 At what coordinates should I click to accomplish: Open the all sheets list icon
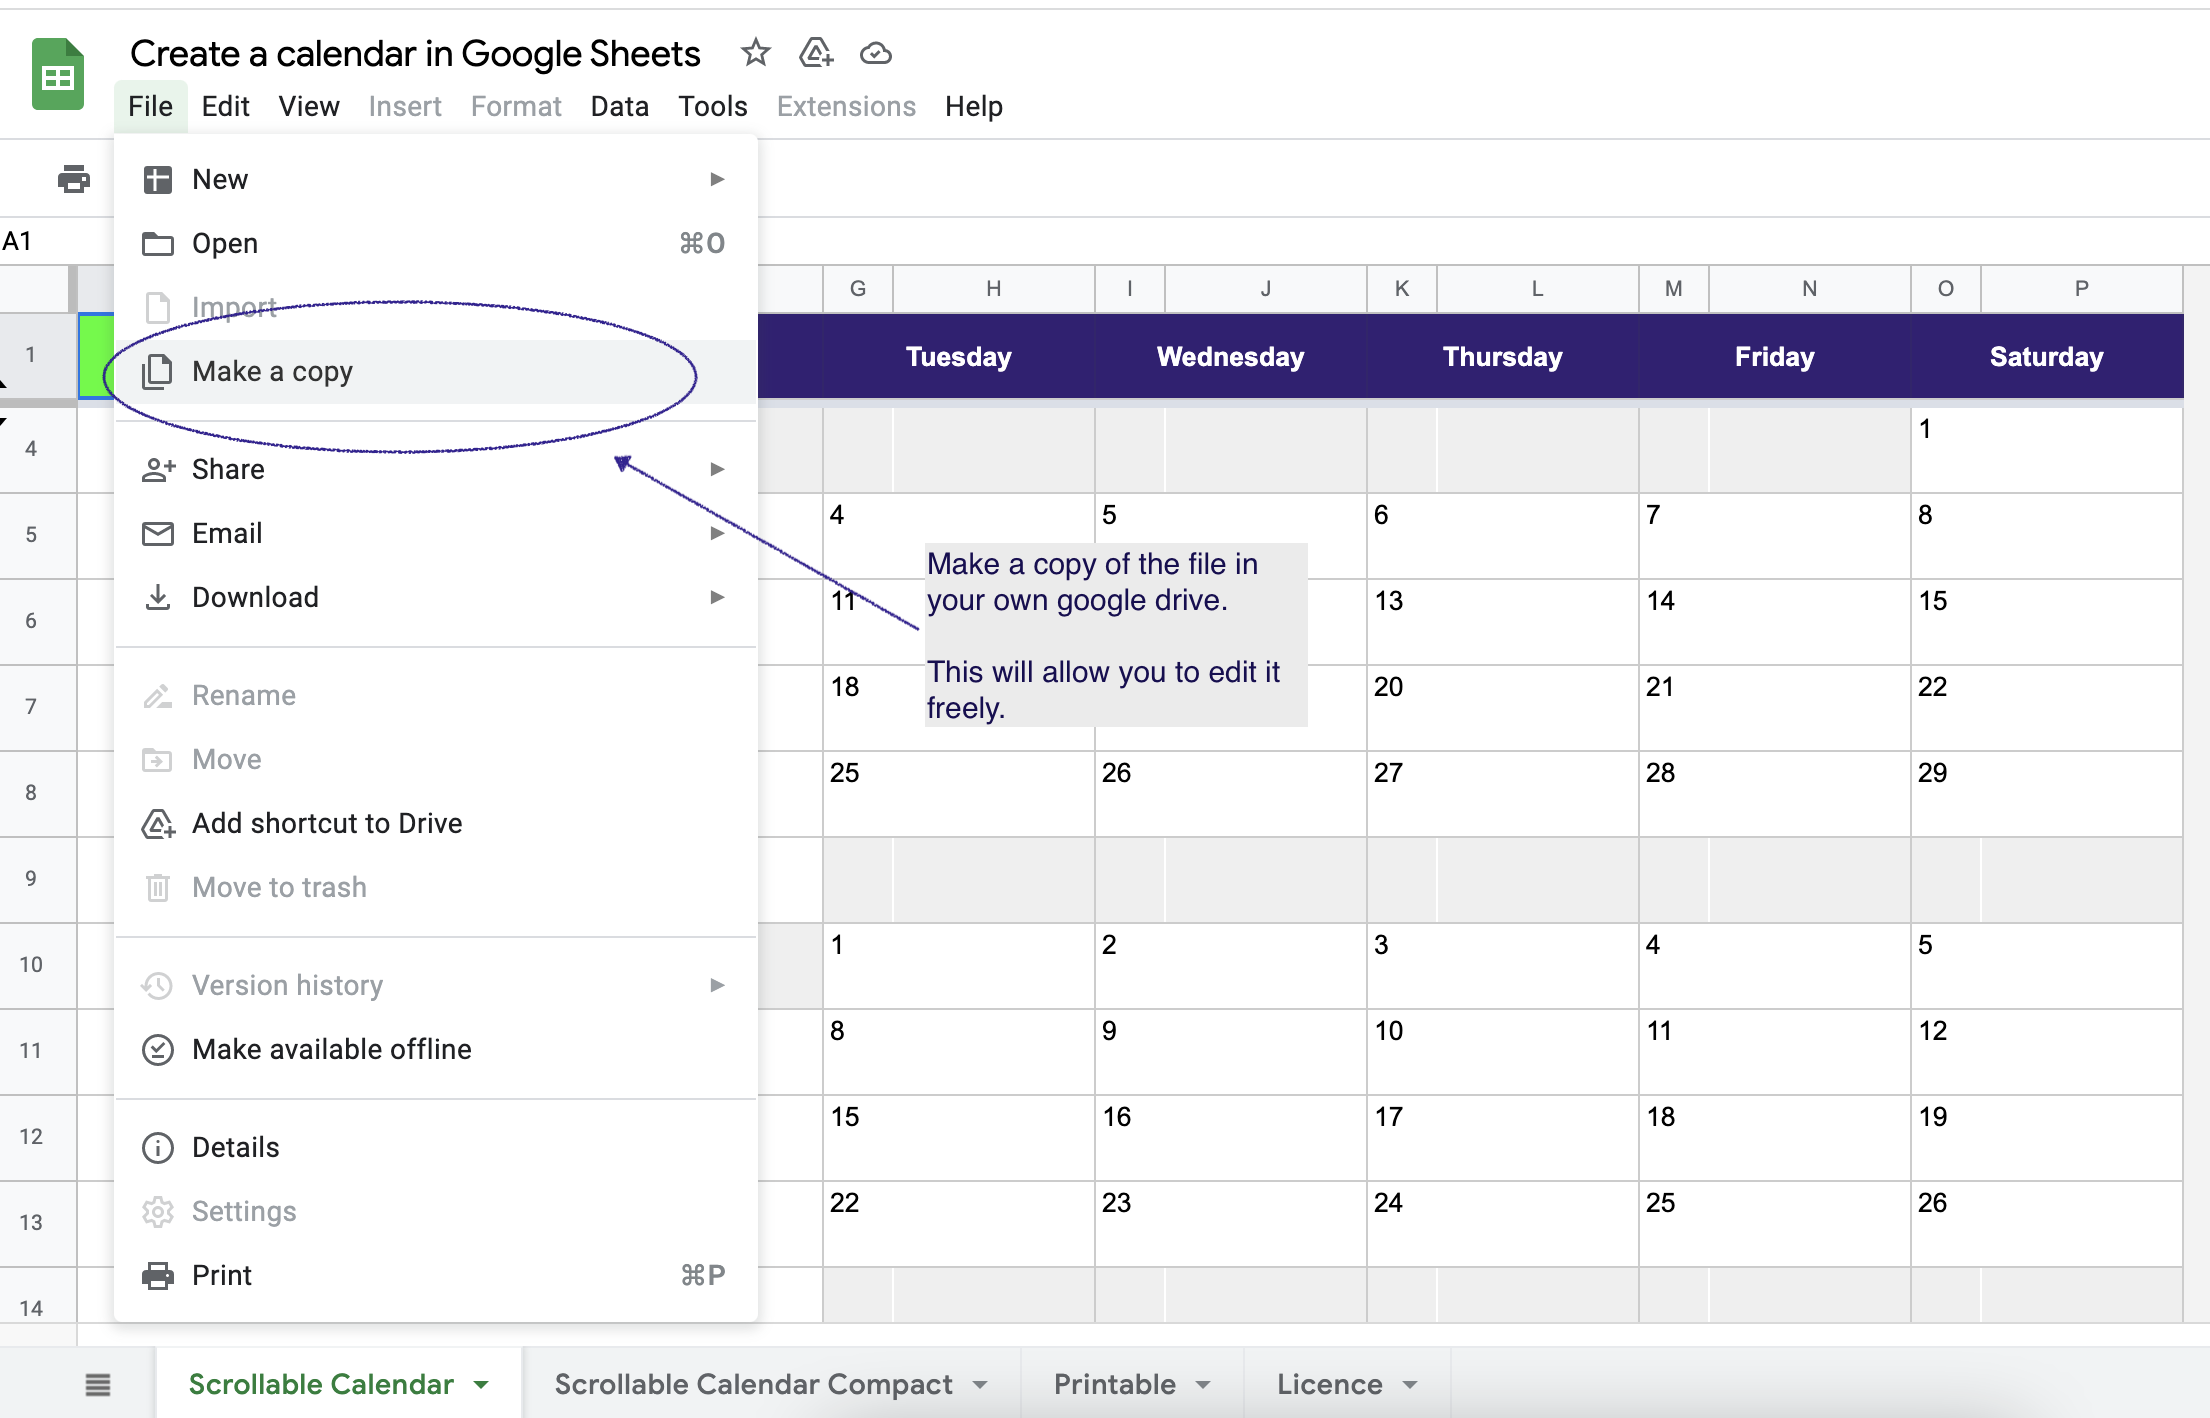[x=98, y=1385]
